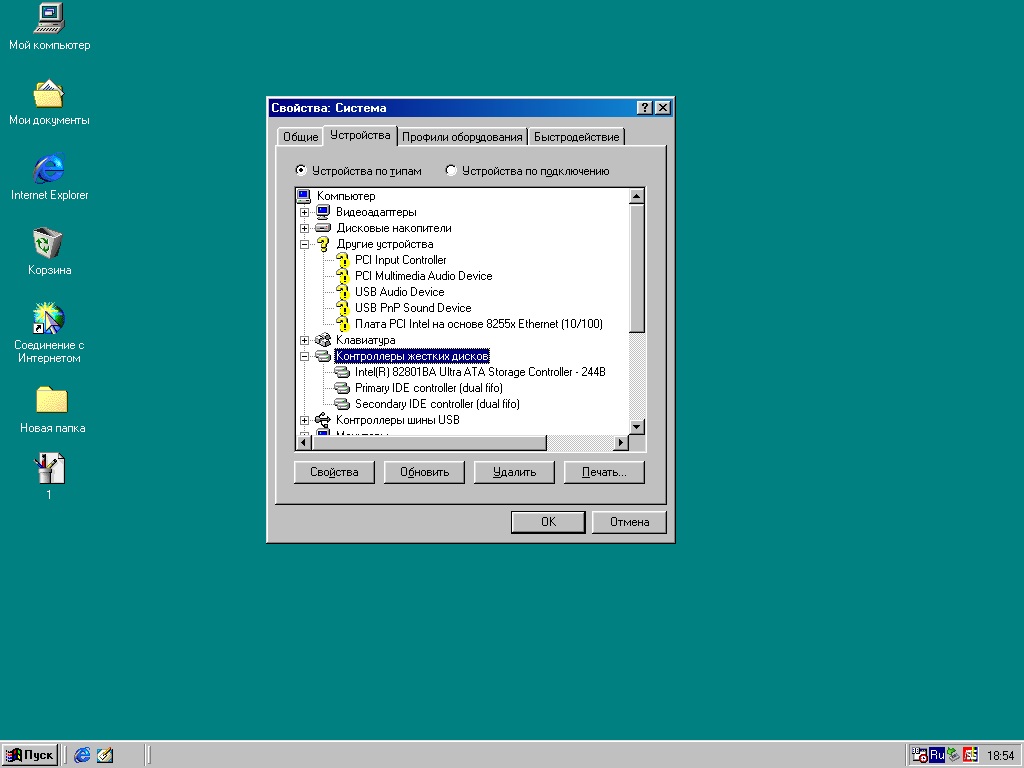Click the Видеоадаптеры monitor icon
Image resolution: width=1024 pixels, height=768 pixels.
point(323,212)
